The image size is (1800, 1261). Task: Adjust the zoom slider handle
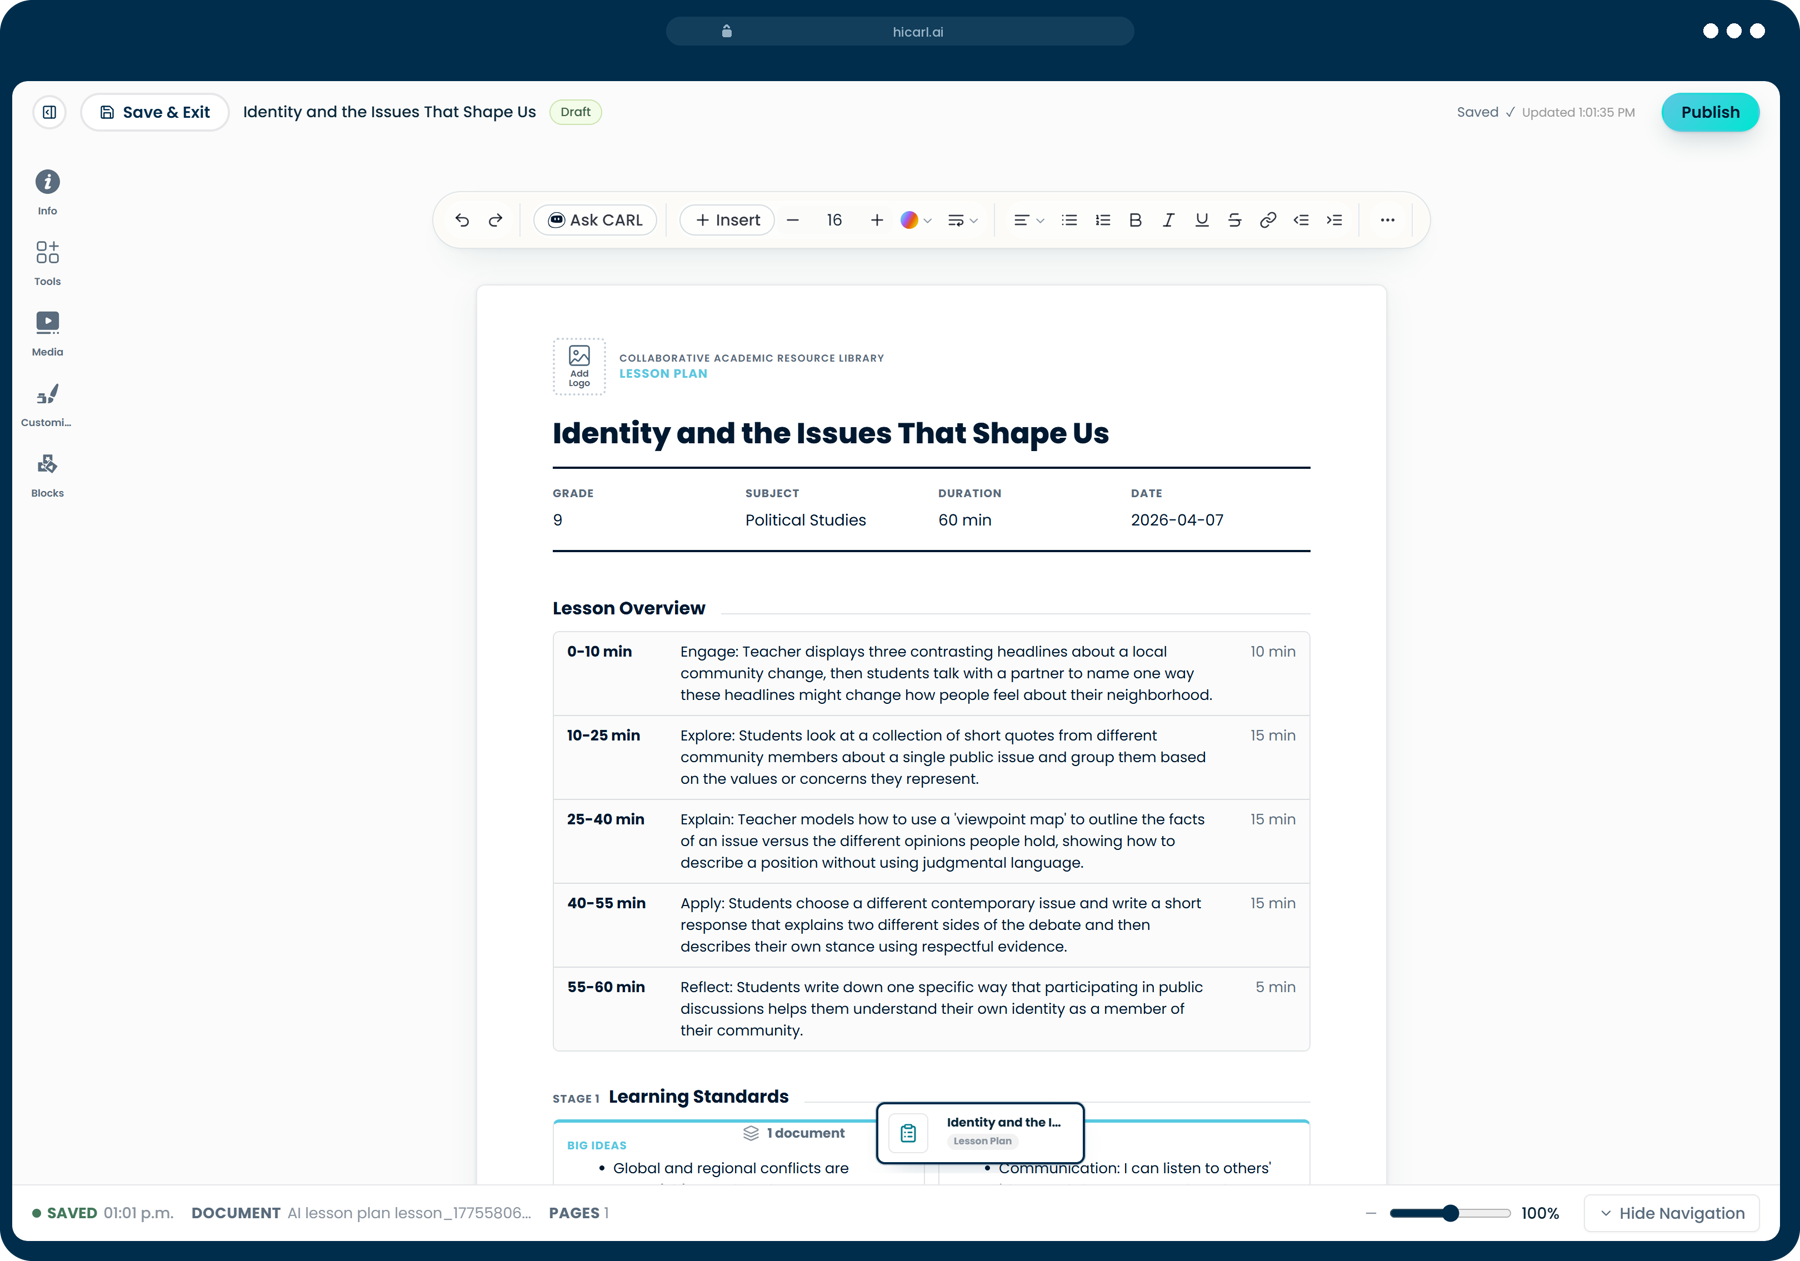(1450, 1213)
